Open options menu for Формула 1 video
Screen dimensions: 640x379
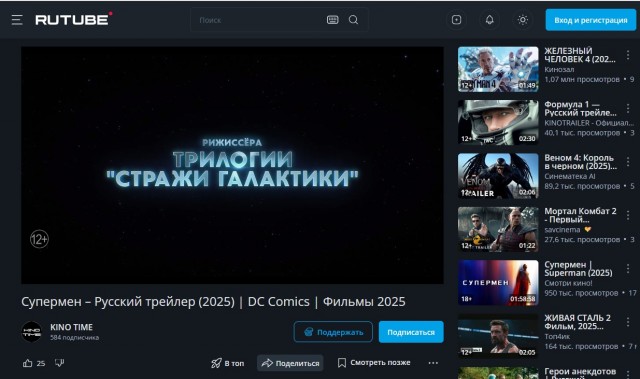628,108
